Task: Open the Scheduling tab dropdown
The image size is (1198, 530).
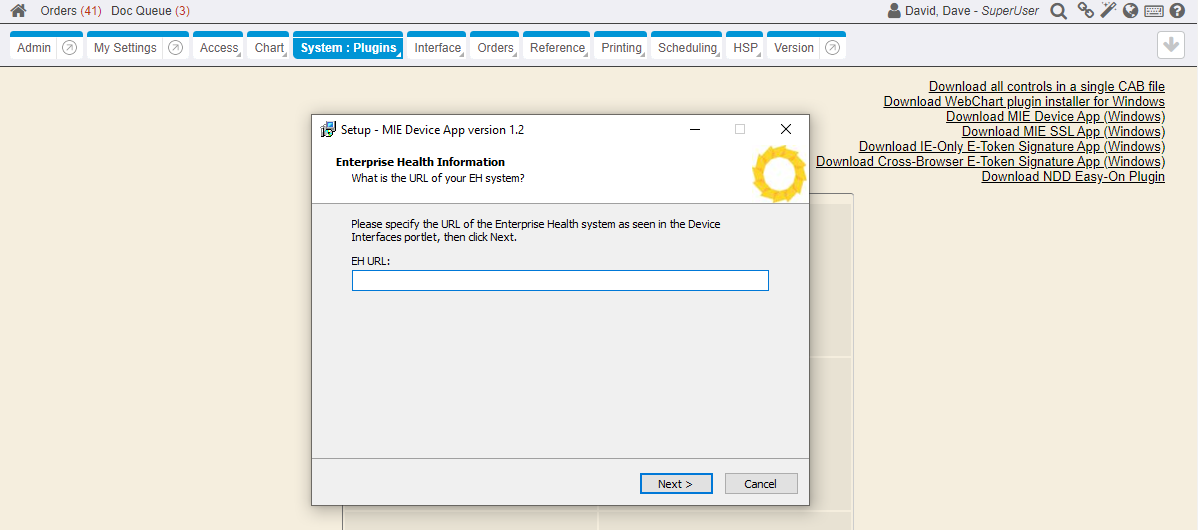Action: coord(687,48)
